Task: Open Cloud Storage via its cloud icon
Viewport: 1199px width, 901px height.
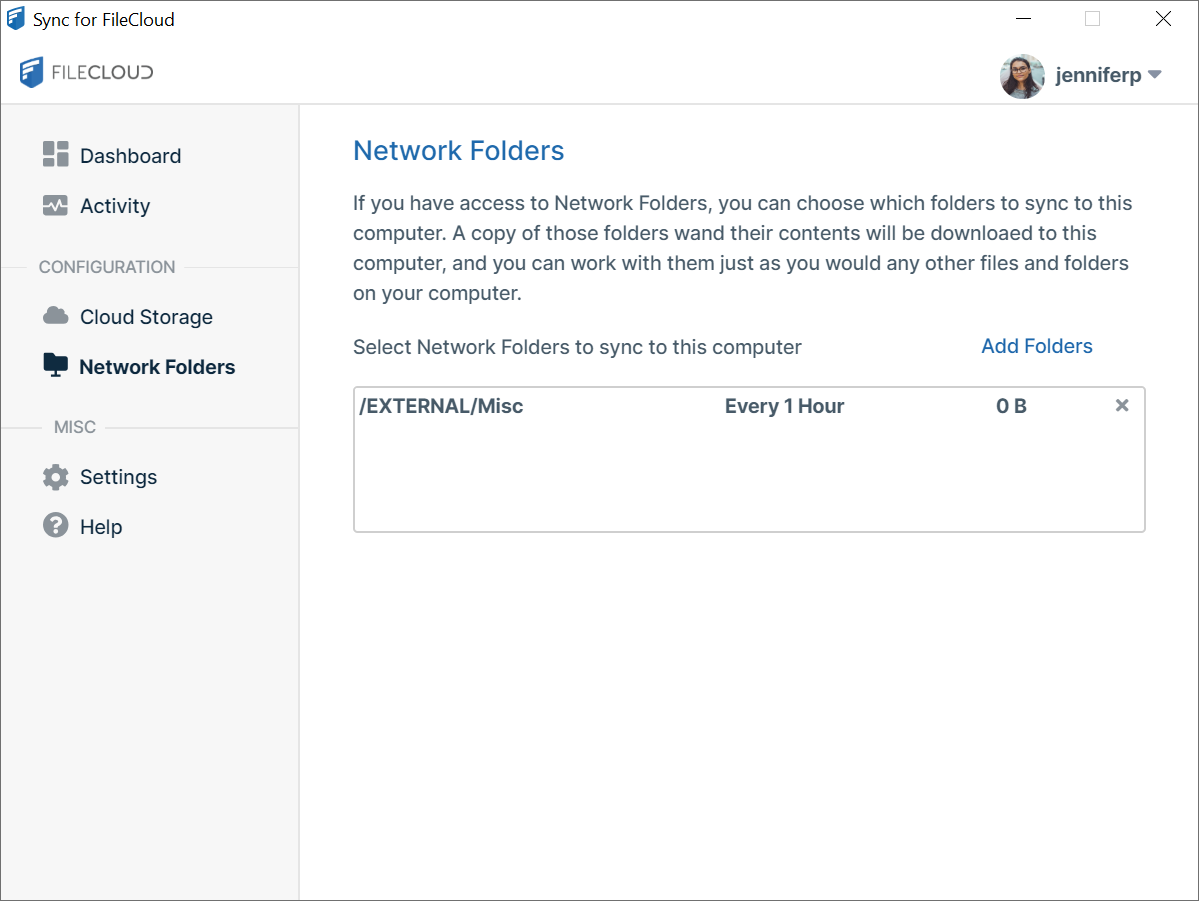Action: tap(55, 316)
